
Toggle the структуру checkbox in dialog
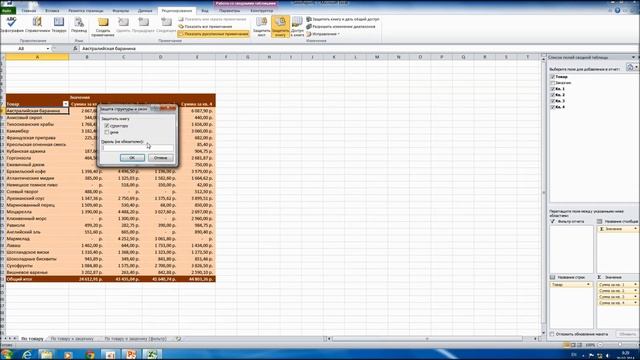pos(107,126)
